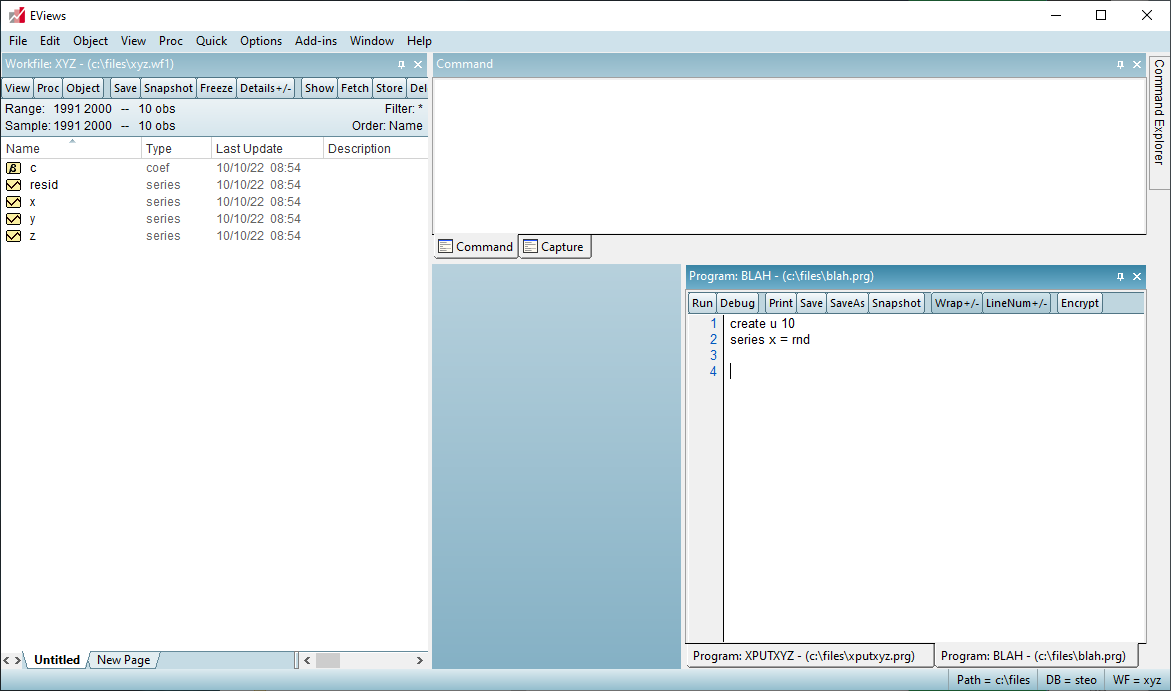Image resolution: width=1171 pixels, height=691 pixels.
Task: Open the Add-ins menu
Action: pyautogui.click(x=316, y=41)
